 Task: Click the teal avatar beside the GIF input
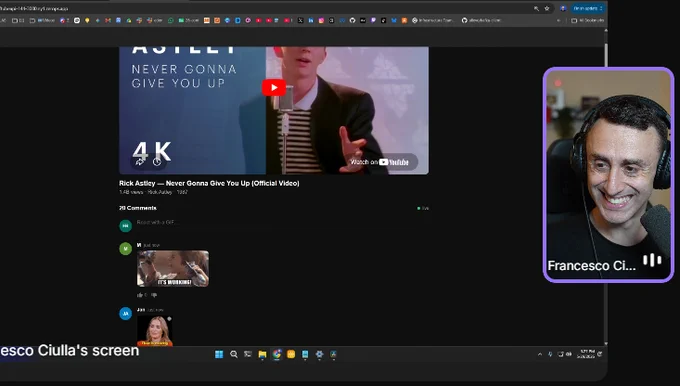(x=125, y=226)
